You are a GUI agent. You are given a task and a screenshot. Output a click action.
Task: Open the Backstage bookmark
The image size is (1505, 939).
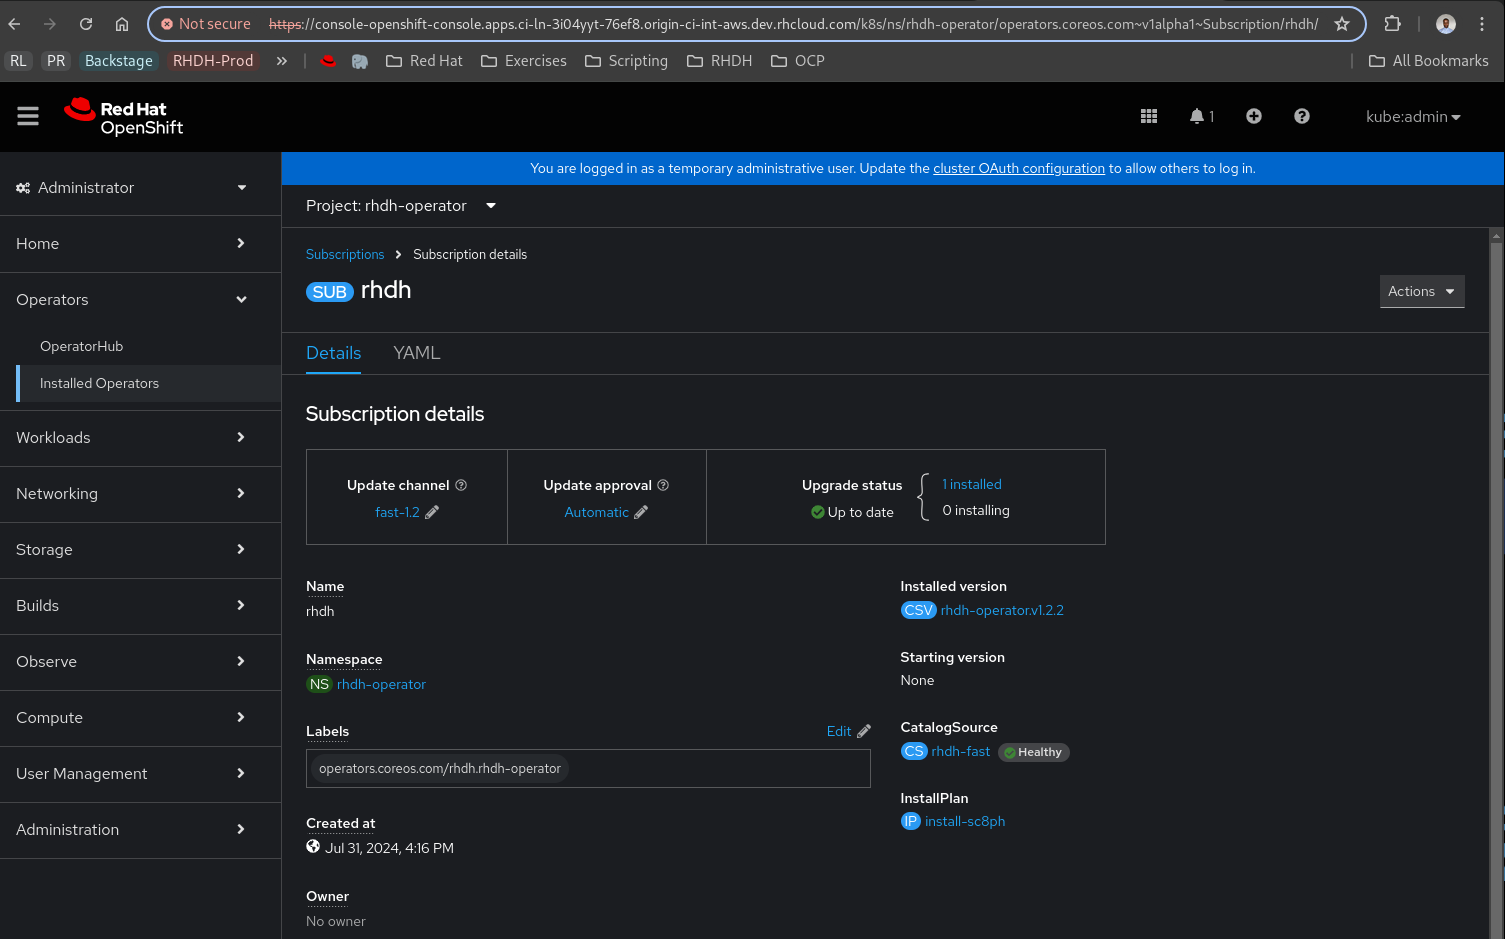tap(119, 61)
